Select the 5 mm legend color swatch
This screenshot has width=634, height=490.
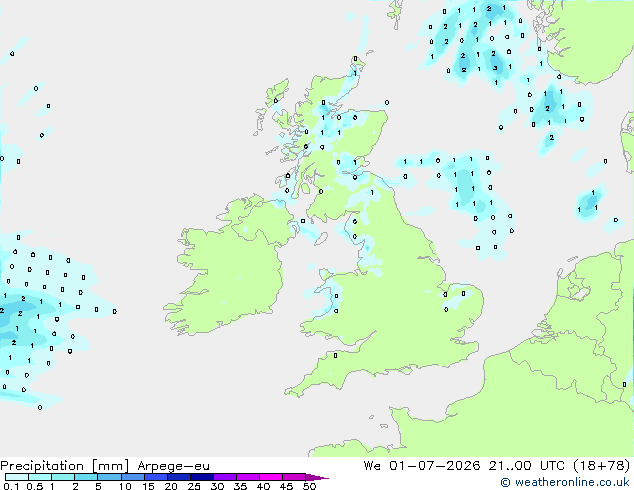(x=109, y=477)
